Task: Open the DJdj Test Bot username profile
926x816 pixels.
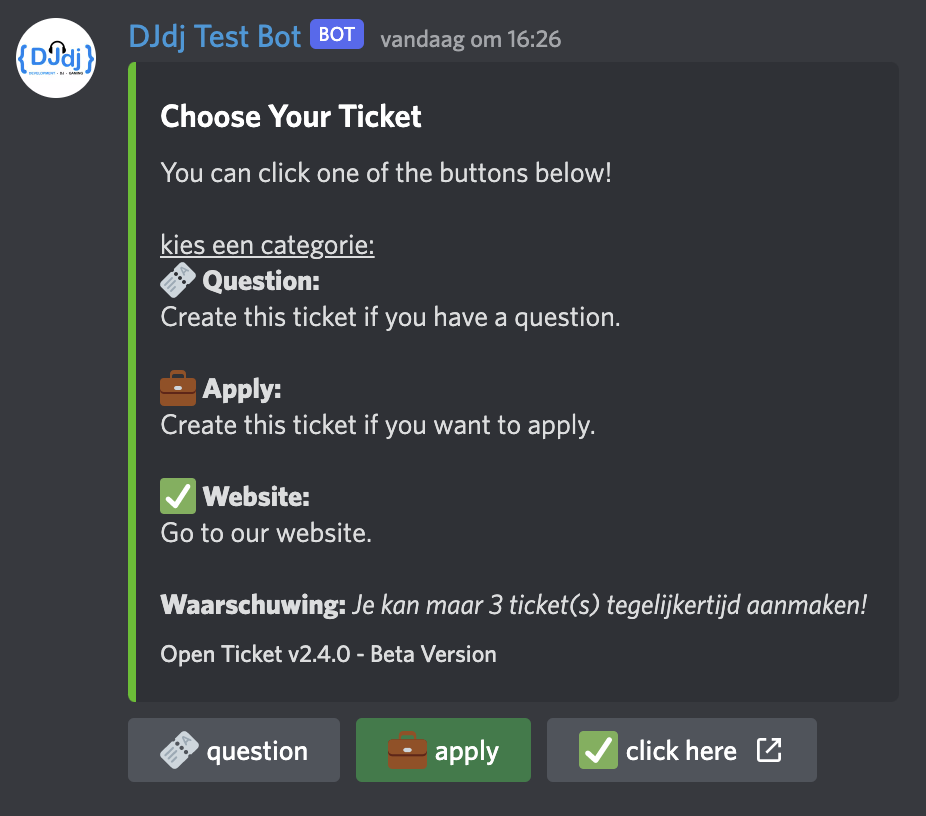Action: 215,37
